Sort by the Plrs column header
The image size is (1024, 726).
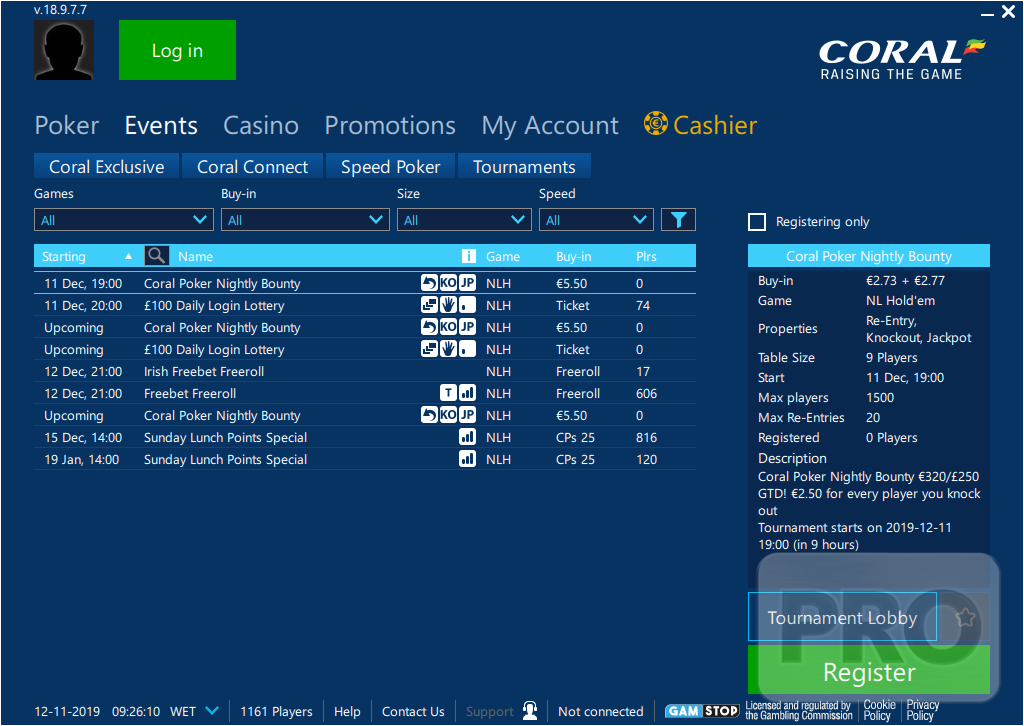(x=647, y=257)
